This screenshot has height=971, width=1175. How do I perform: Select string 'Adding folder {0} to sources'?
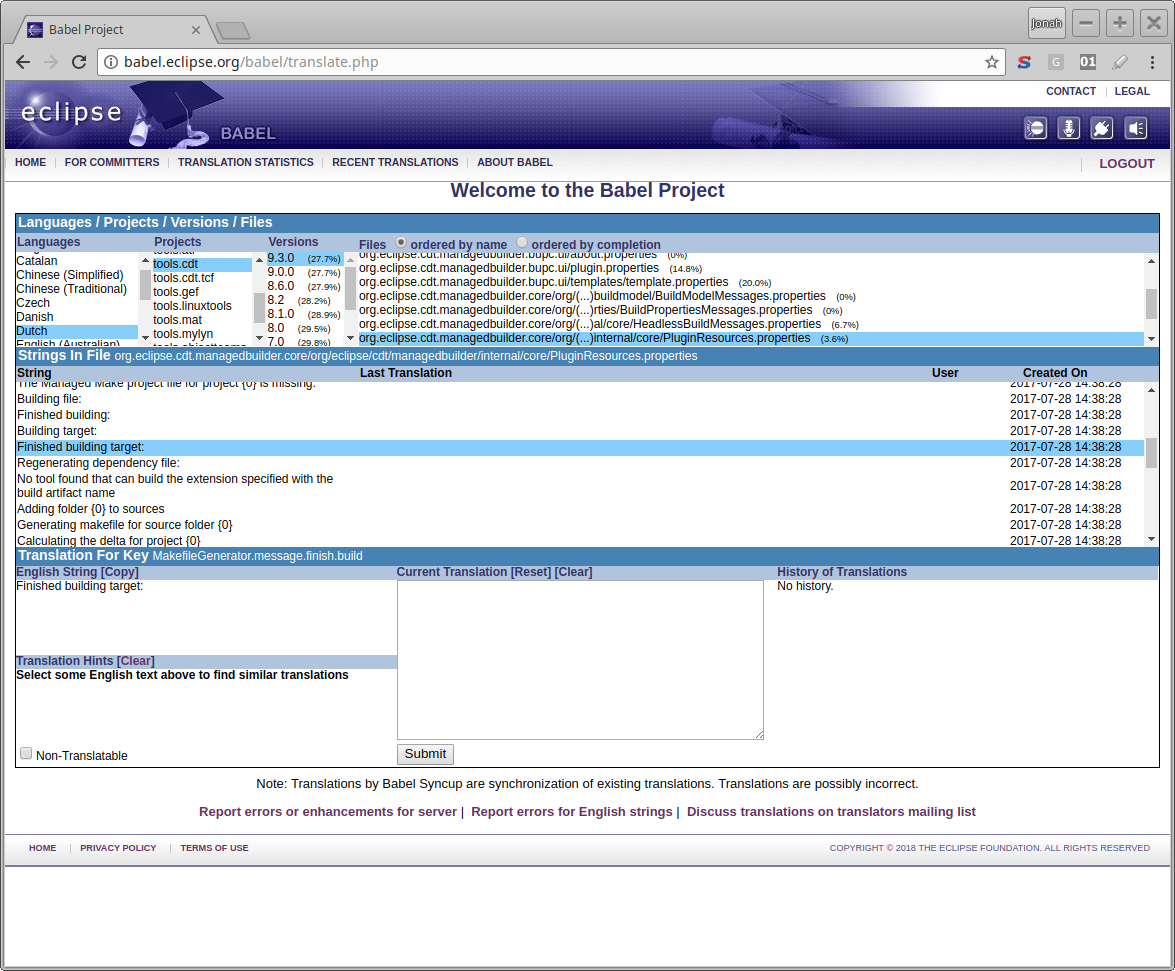pyautogui.click(x=580, y=509)
